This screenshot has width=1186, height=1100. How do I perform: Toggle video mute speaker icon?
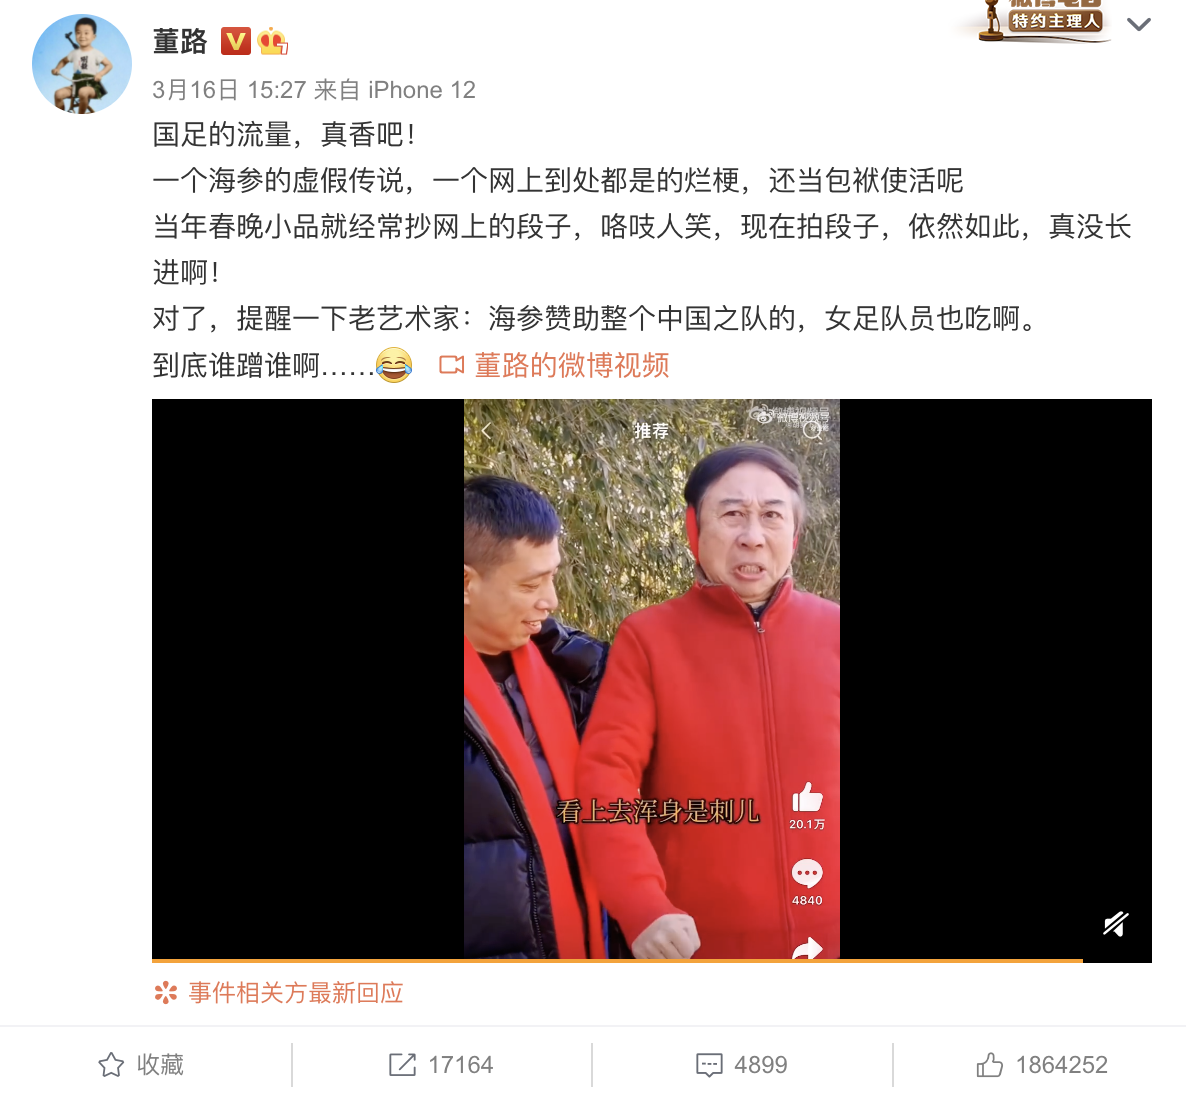1116,924
